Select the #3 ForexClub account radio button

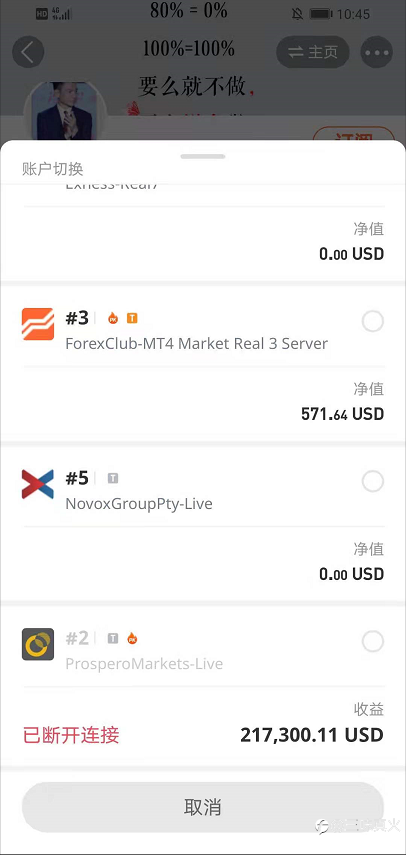[x=373, y=322]
